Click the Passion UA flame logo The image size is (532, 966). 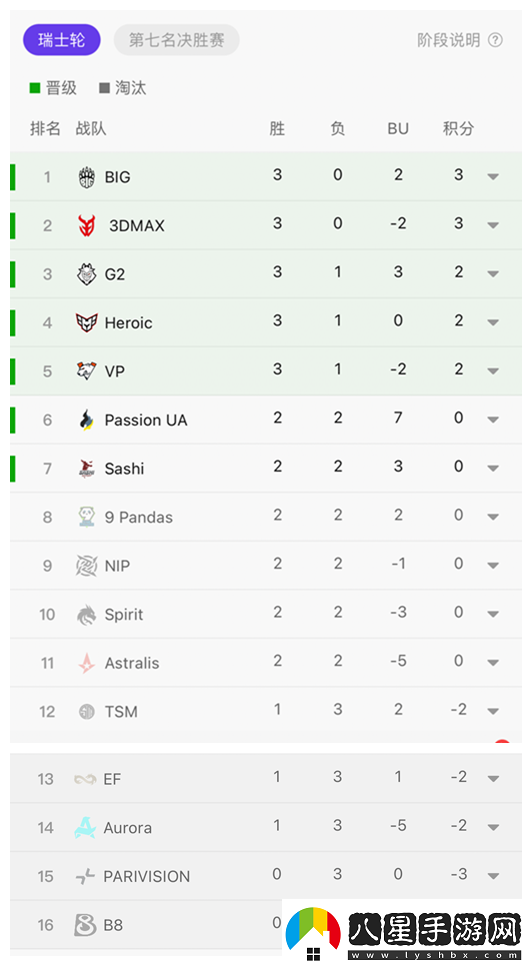[87, 420]
